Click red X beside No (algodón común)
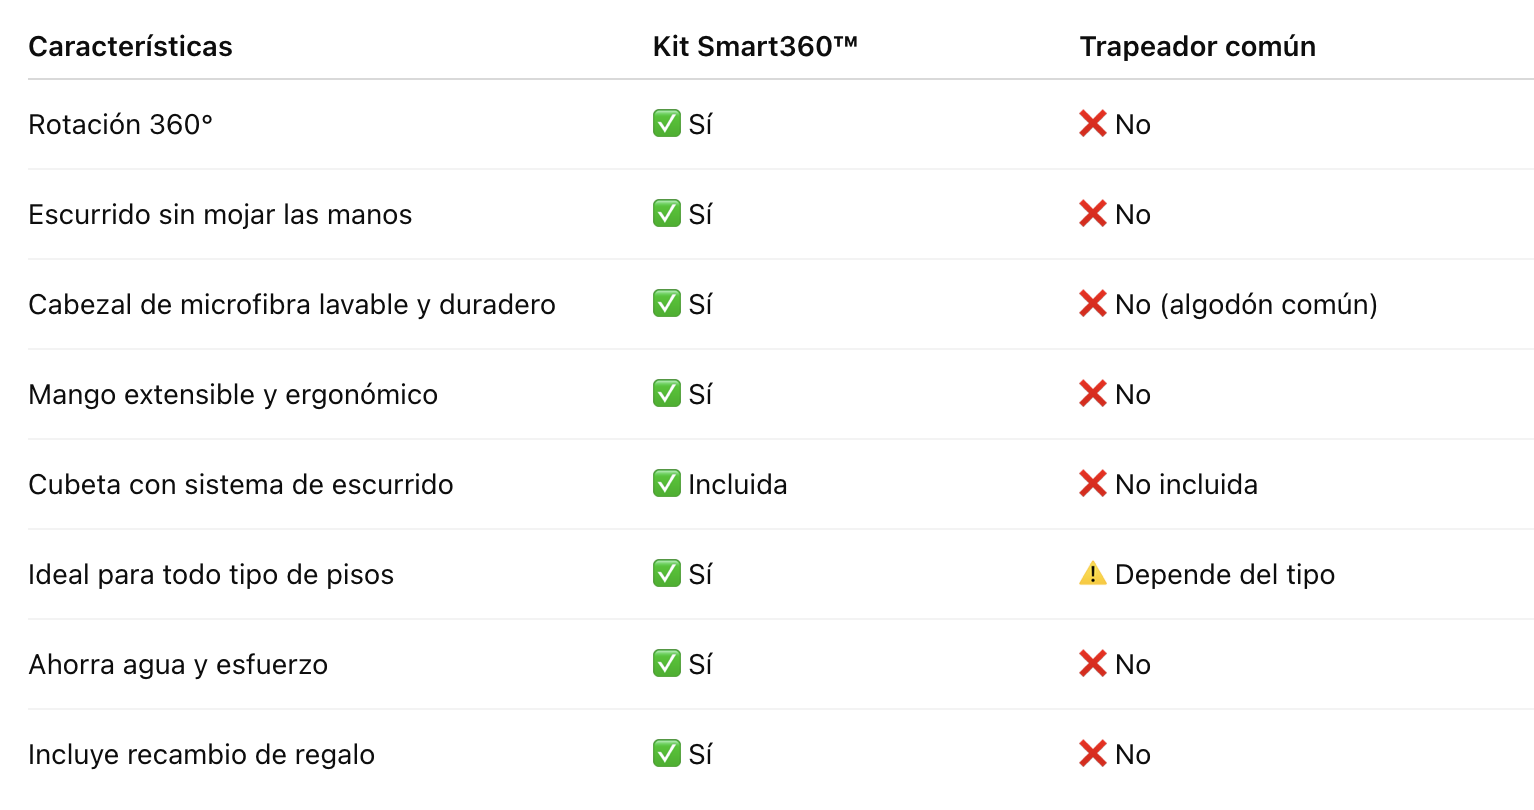The width and height of the screenshot is (1534, 810). pos(1093,304)
